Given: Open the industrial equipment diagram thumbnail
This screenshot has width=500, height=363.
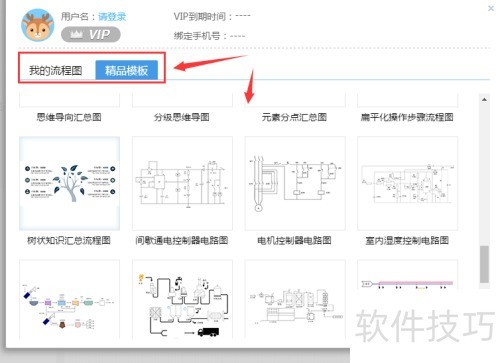Looking at the screenshot, I should pyautogui.click(x=295, y=299).
